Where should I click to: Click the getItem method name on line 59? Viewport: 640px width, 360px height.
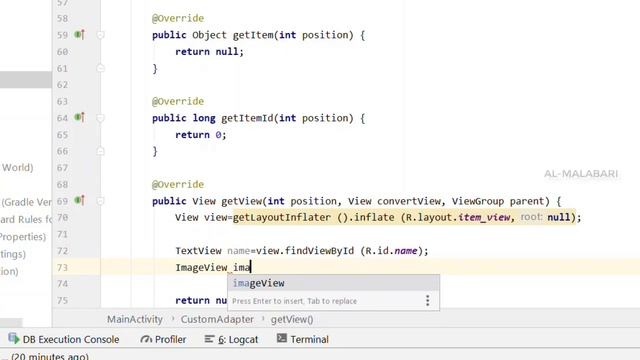pos(253,35)
